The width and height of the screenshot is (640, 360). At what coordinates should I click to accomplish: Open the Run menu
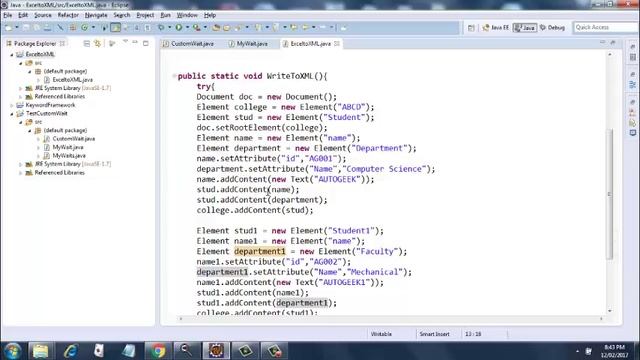tap(165, 15)
